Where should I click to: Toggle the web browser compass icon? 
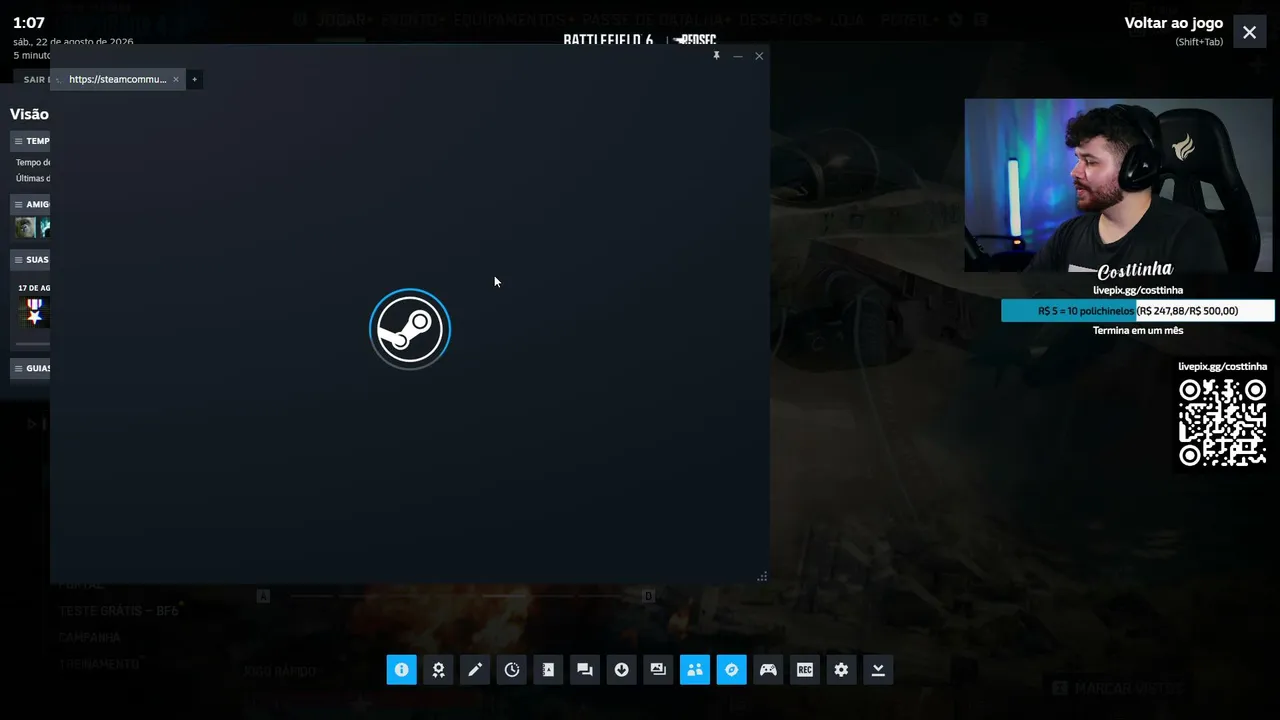pos(732,670)
